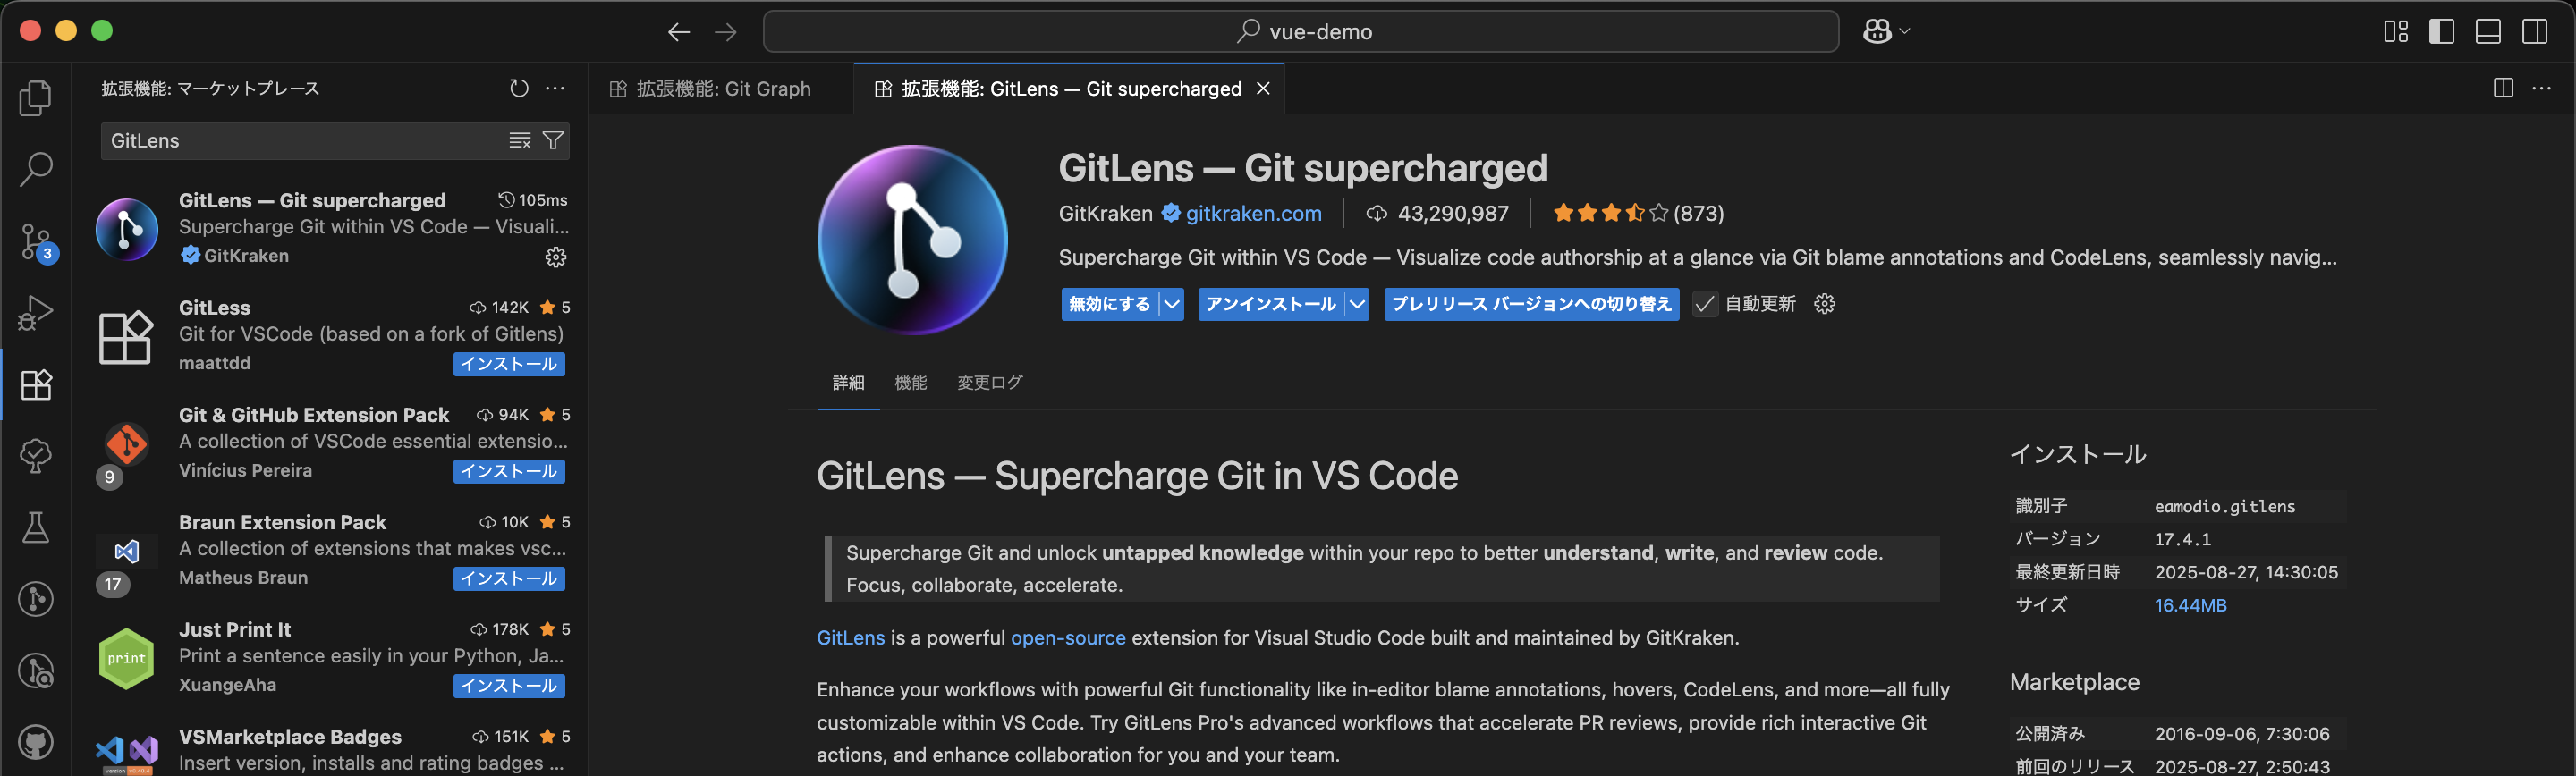The height and width of the screenshot is (776, 2576).
Task: Expand the disable button dropdown arrow
Action: pyautogui.click(x=1172, y=304)
